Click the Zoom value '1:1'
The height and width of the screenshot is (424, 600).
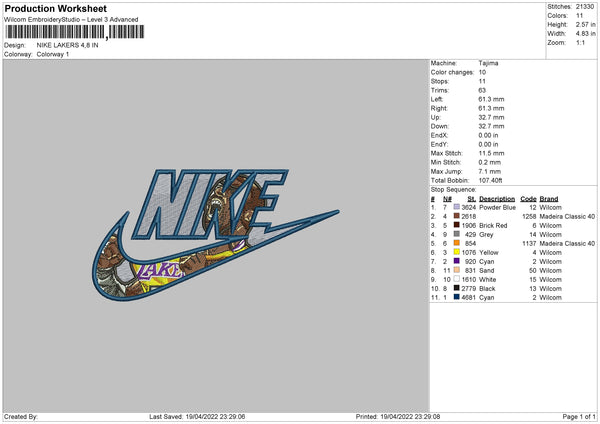click(580, 42)
